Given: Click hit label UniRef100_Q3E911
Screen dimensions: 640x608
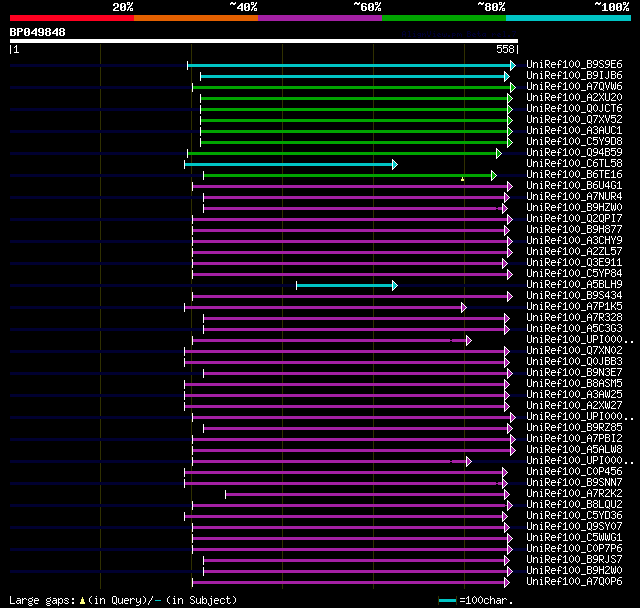Looking at the screenshot, I should [x=574, y=263].
